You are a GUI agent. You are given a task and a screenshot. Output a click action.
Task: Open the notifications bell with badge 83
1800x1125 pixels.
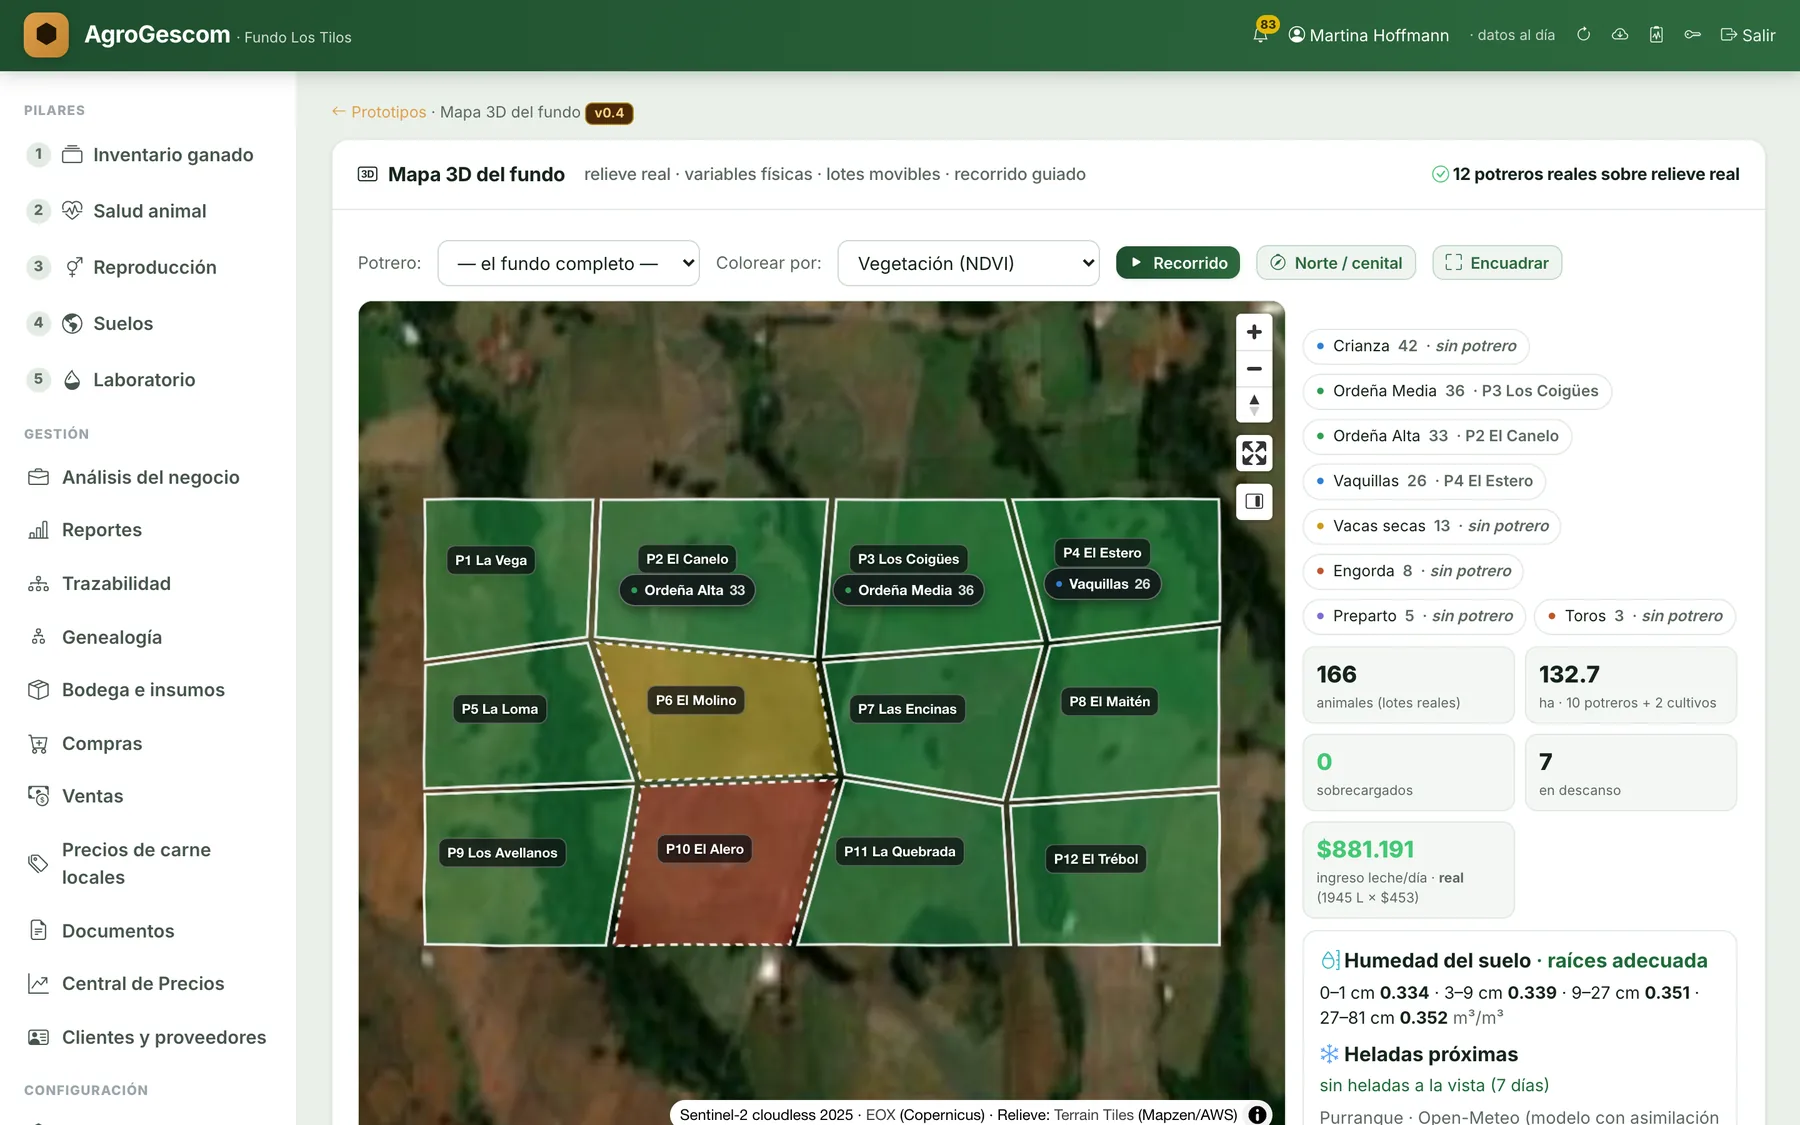1261,34
